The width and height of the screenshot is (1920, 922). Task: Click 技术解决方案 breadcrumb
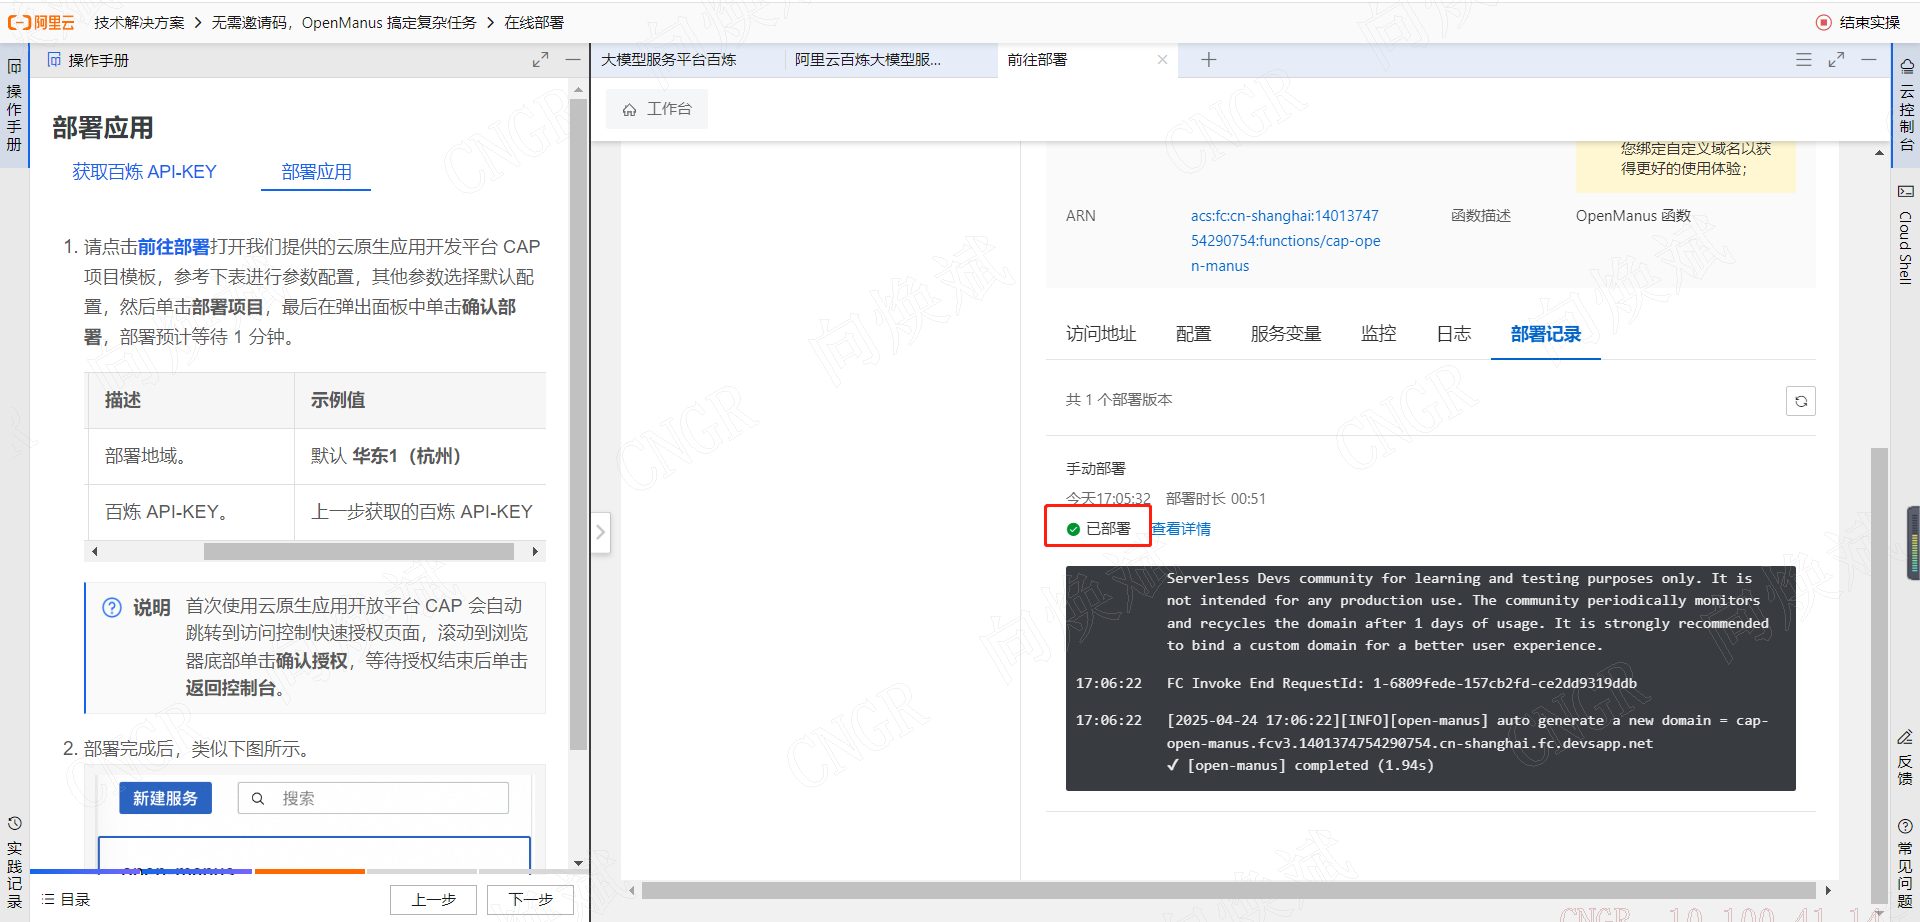[x=139, y=22]
